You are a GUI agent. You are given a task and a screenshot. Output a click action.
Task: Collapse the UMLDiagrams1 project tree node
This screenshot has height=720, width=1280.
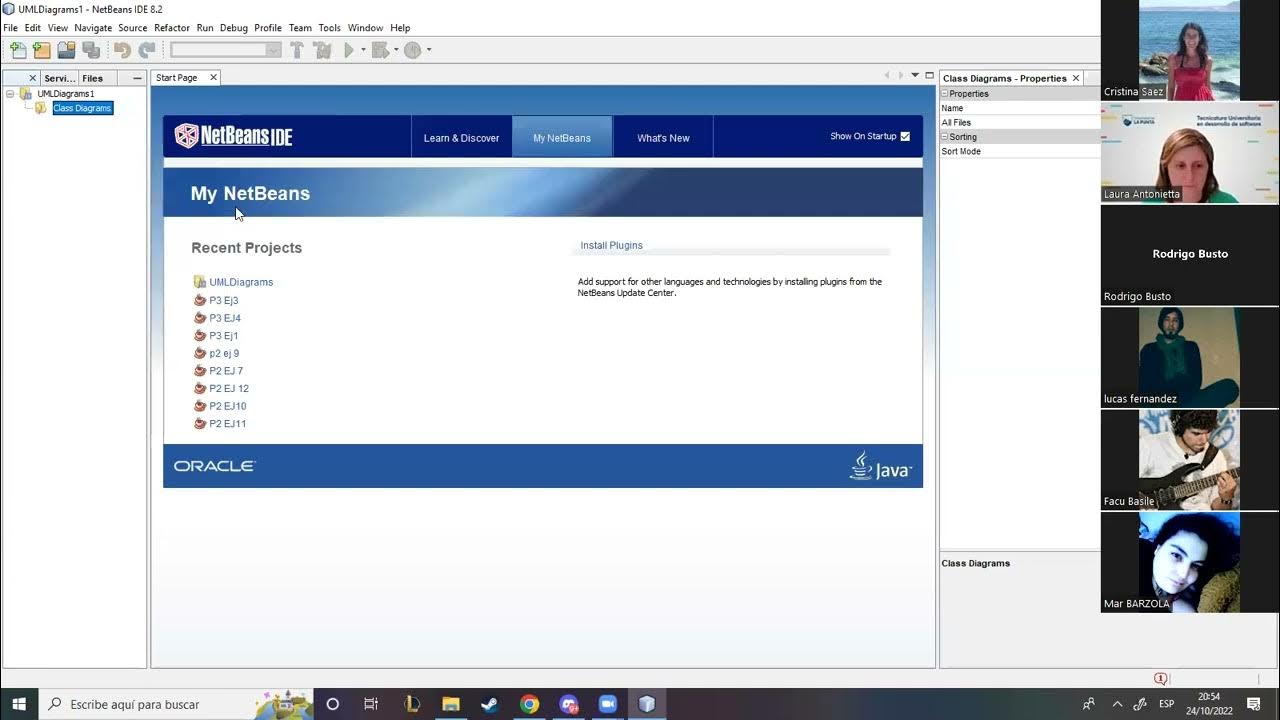pyautogui.click(x=10, y=94)
